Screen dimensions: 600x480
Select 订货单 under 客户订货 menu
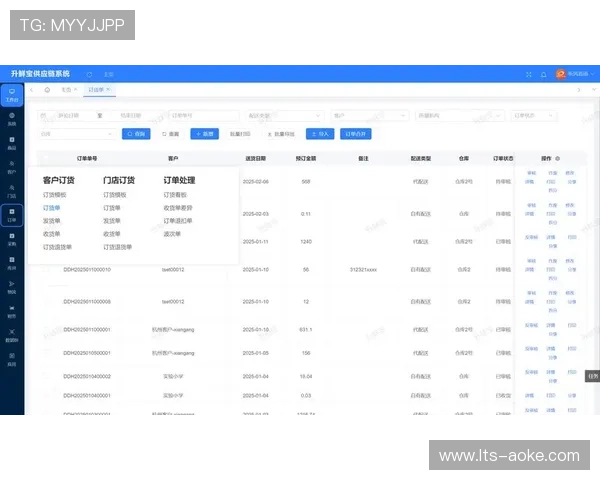(52, 208)
